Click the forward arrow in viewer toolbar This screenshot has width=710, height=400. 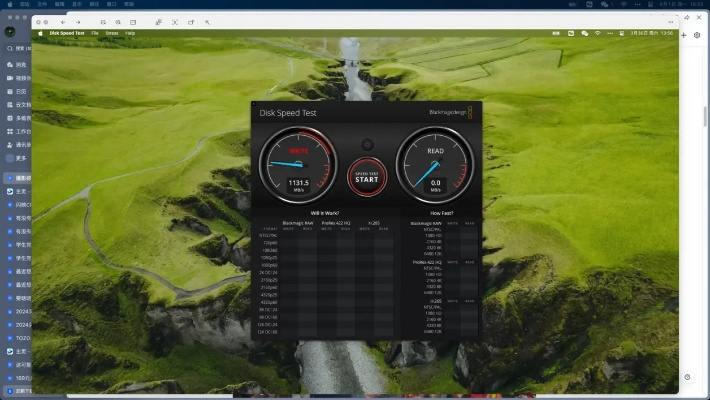pyautogui.click(x=78, y=21)
